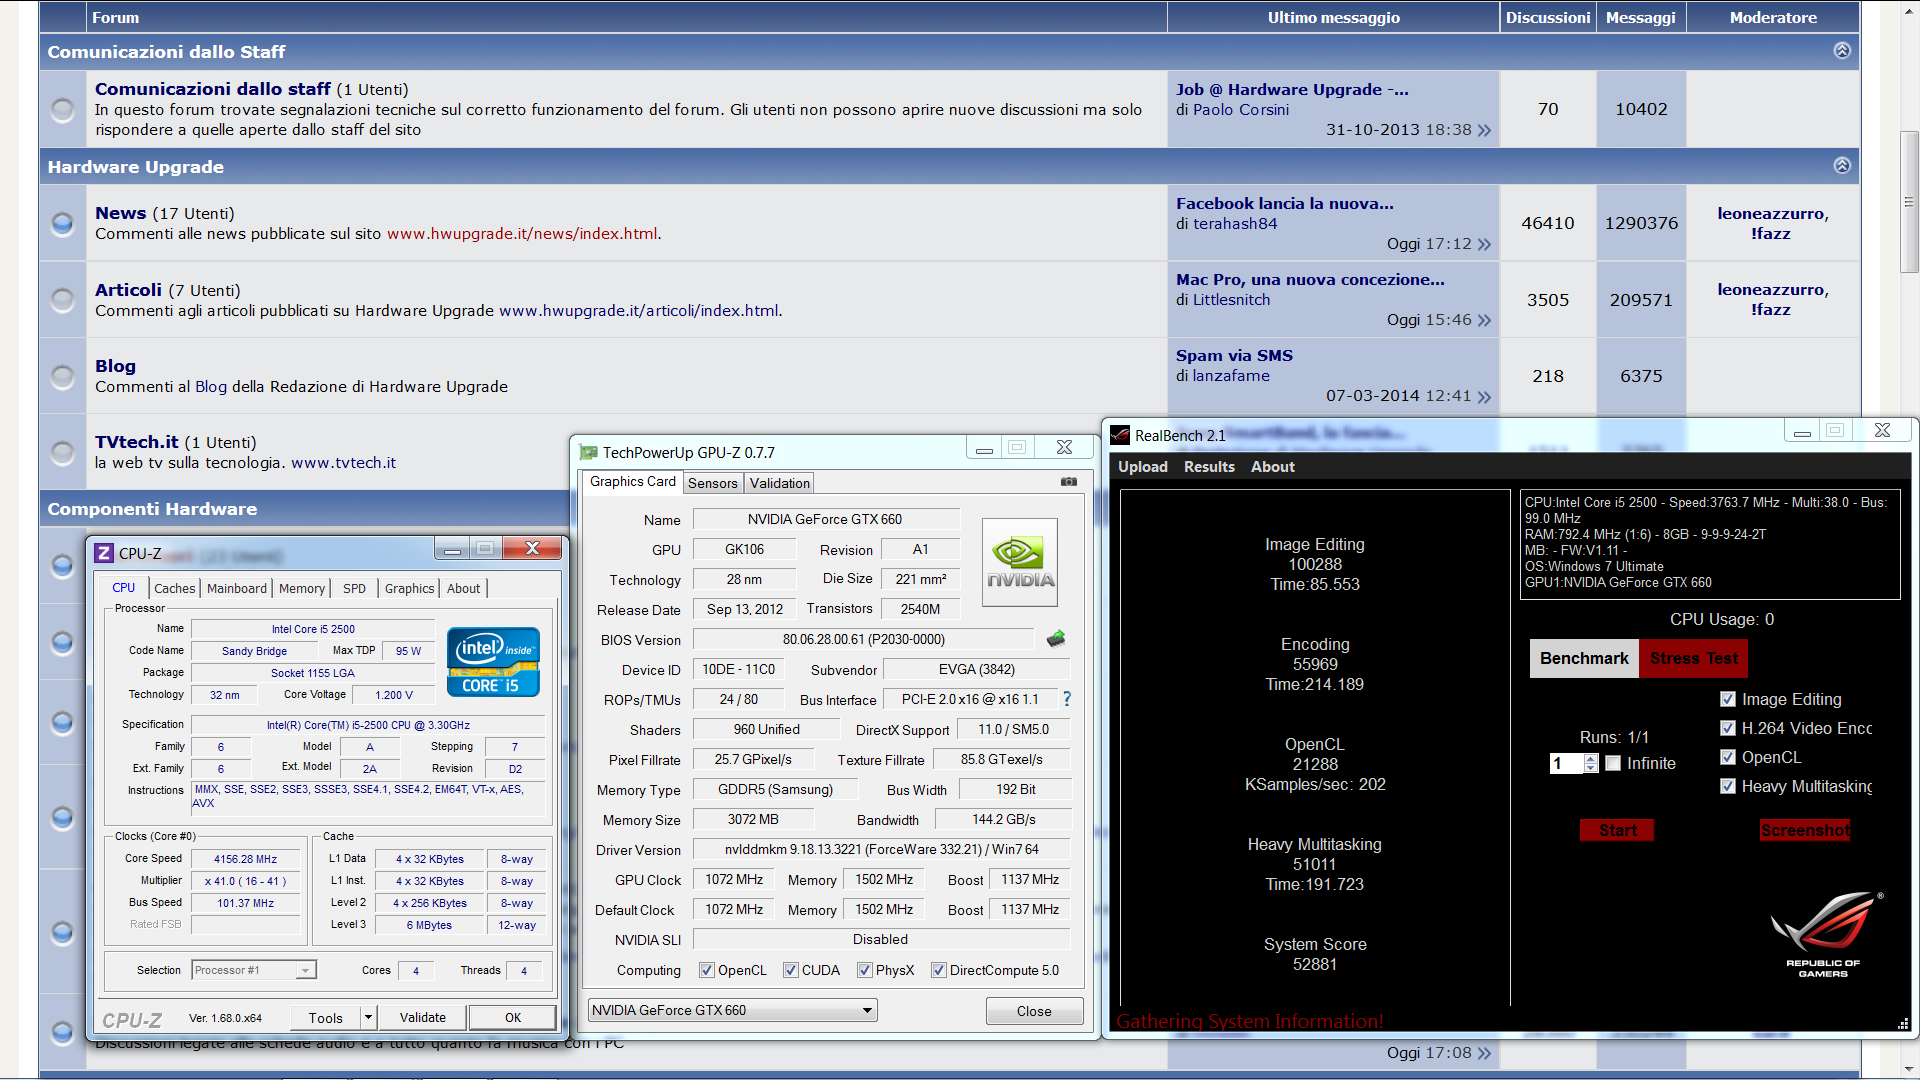Screen dimensions: 1920x1080
Task: Collapse the Hardware Upgrade forum category
Action: [x=1841, y=166]
